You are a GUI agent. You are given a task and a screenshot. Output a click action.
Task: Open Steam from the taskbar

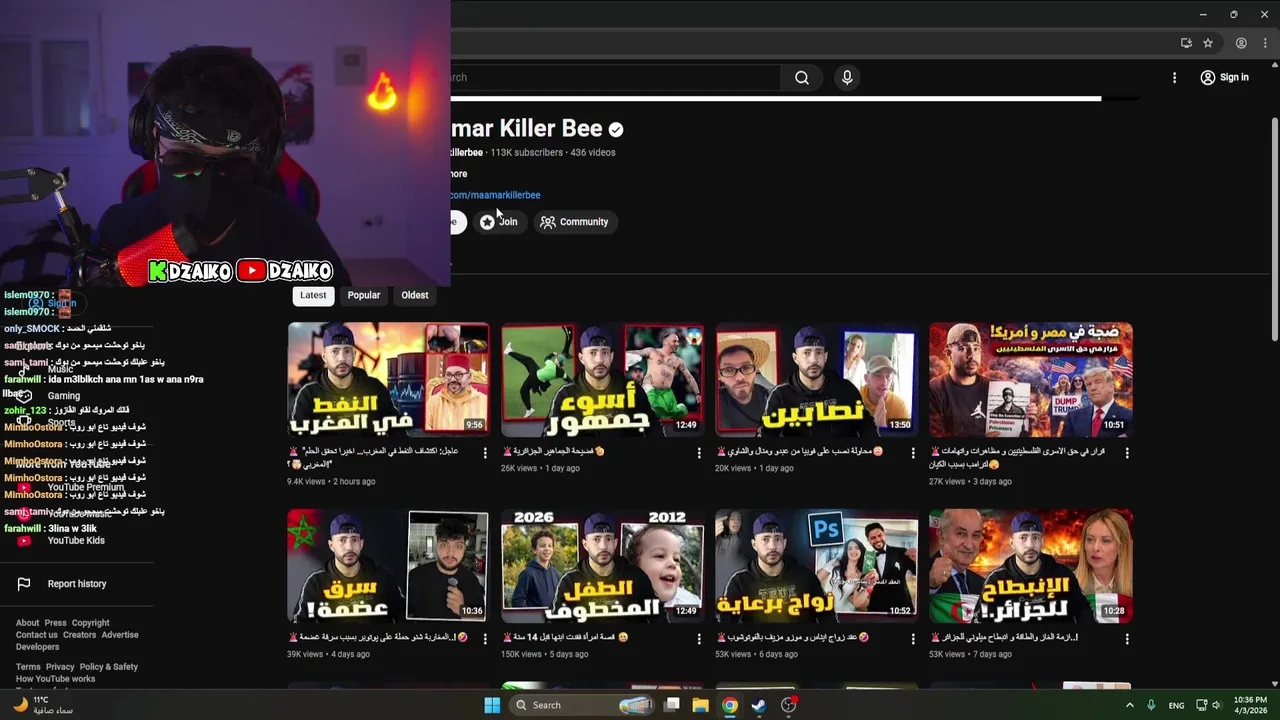pyautogui.click(x=759, y=705)
